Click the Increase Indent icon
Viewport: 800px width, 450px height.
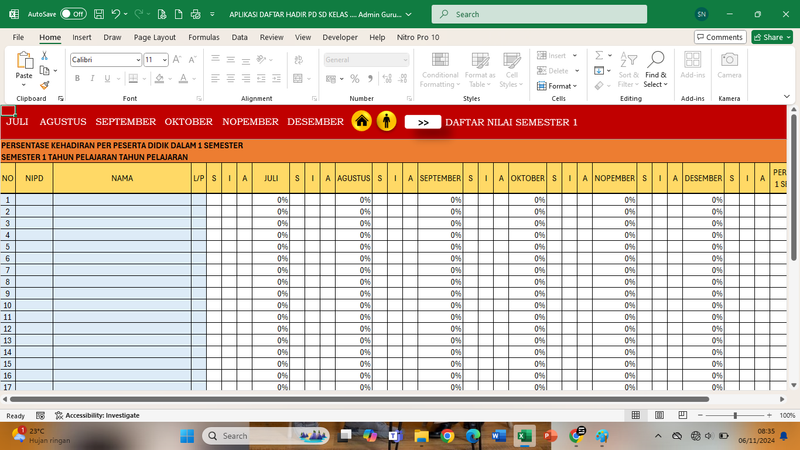click(x=277, y=79)
